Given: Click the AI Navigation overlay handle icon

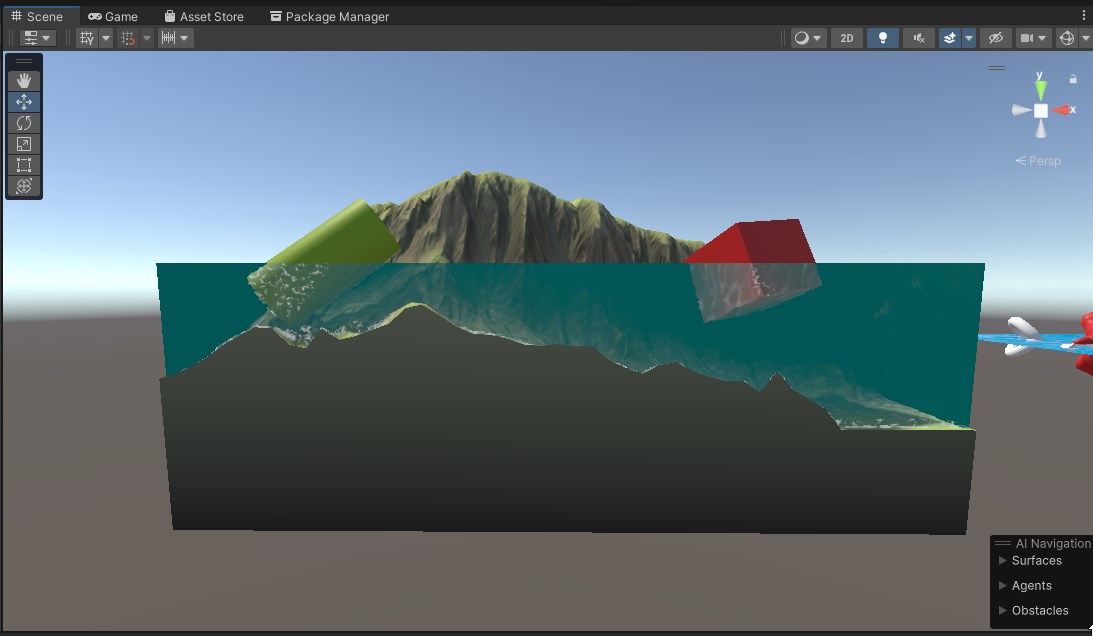Looking at the screenshot, I should point(1003,543).
